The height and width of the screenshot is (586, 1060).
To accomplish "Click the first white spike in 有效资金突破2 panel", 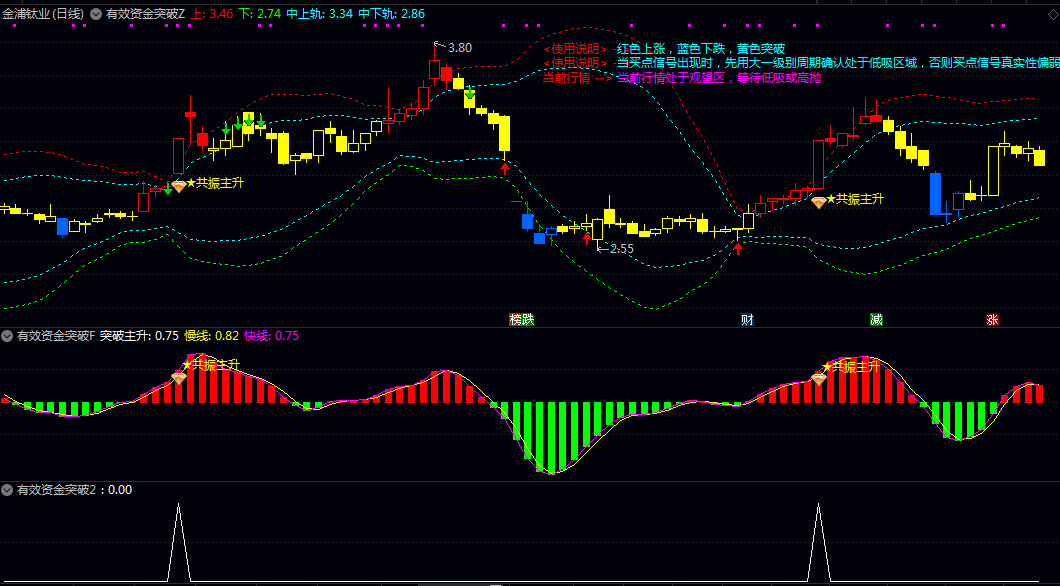I will tap(178, 541).
